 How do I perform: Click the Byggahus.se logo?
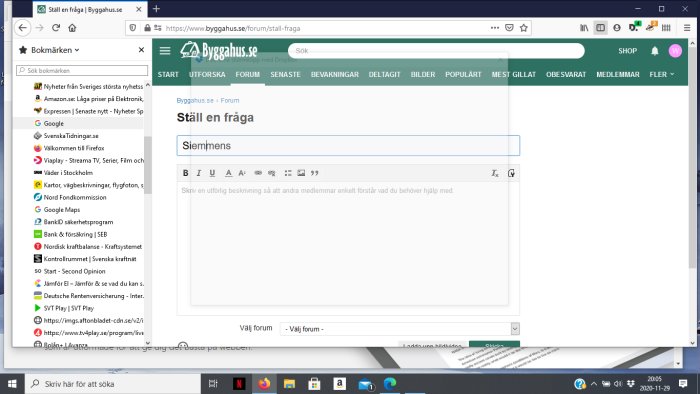click(x=219, y=51)
